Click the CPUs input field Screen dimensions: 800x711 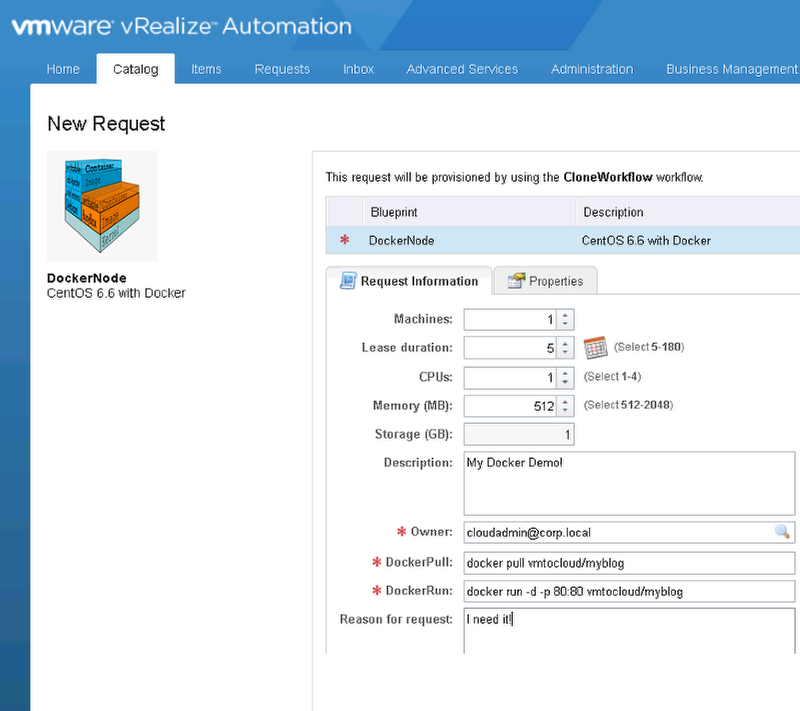(x=510, y=378)
